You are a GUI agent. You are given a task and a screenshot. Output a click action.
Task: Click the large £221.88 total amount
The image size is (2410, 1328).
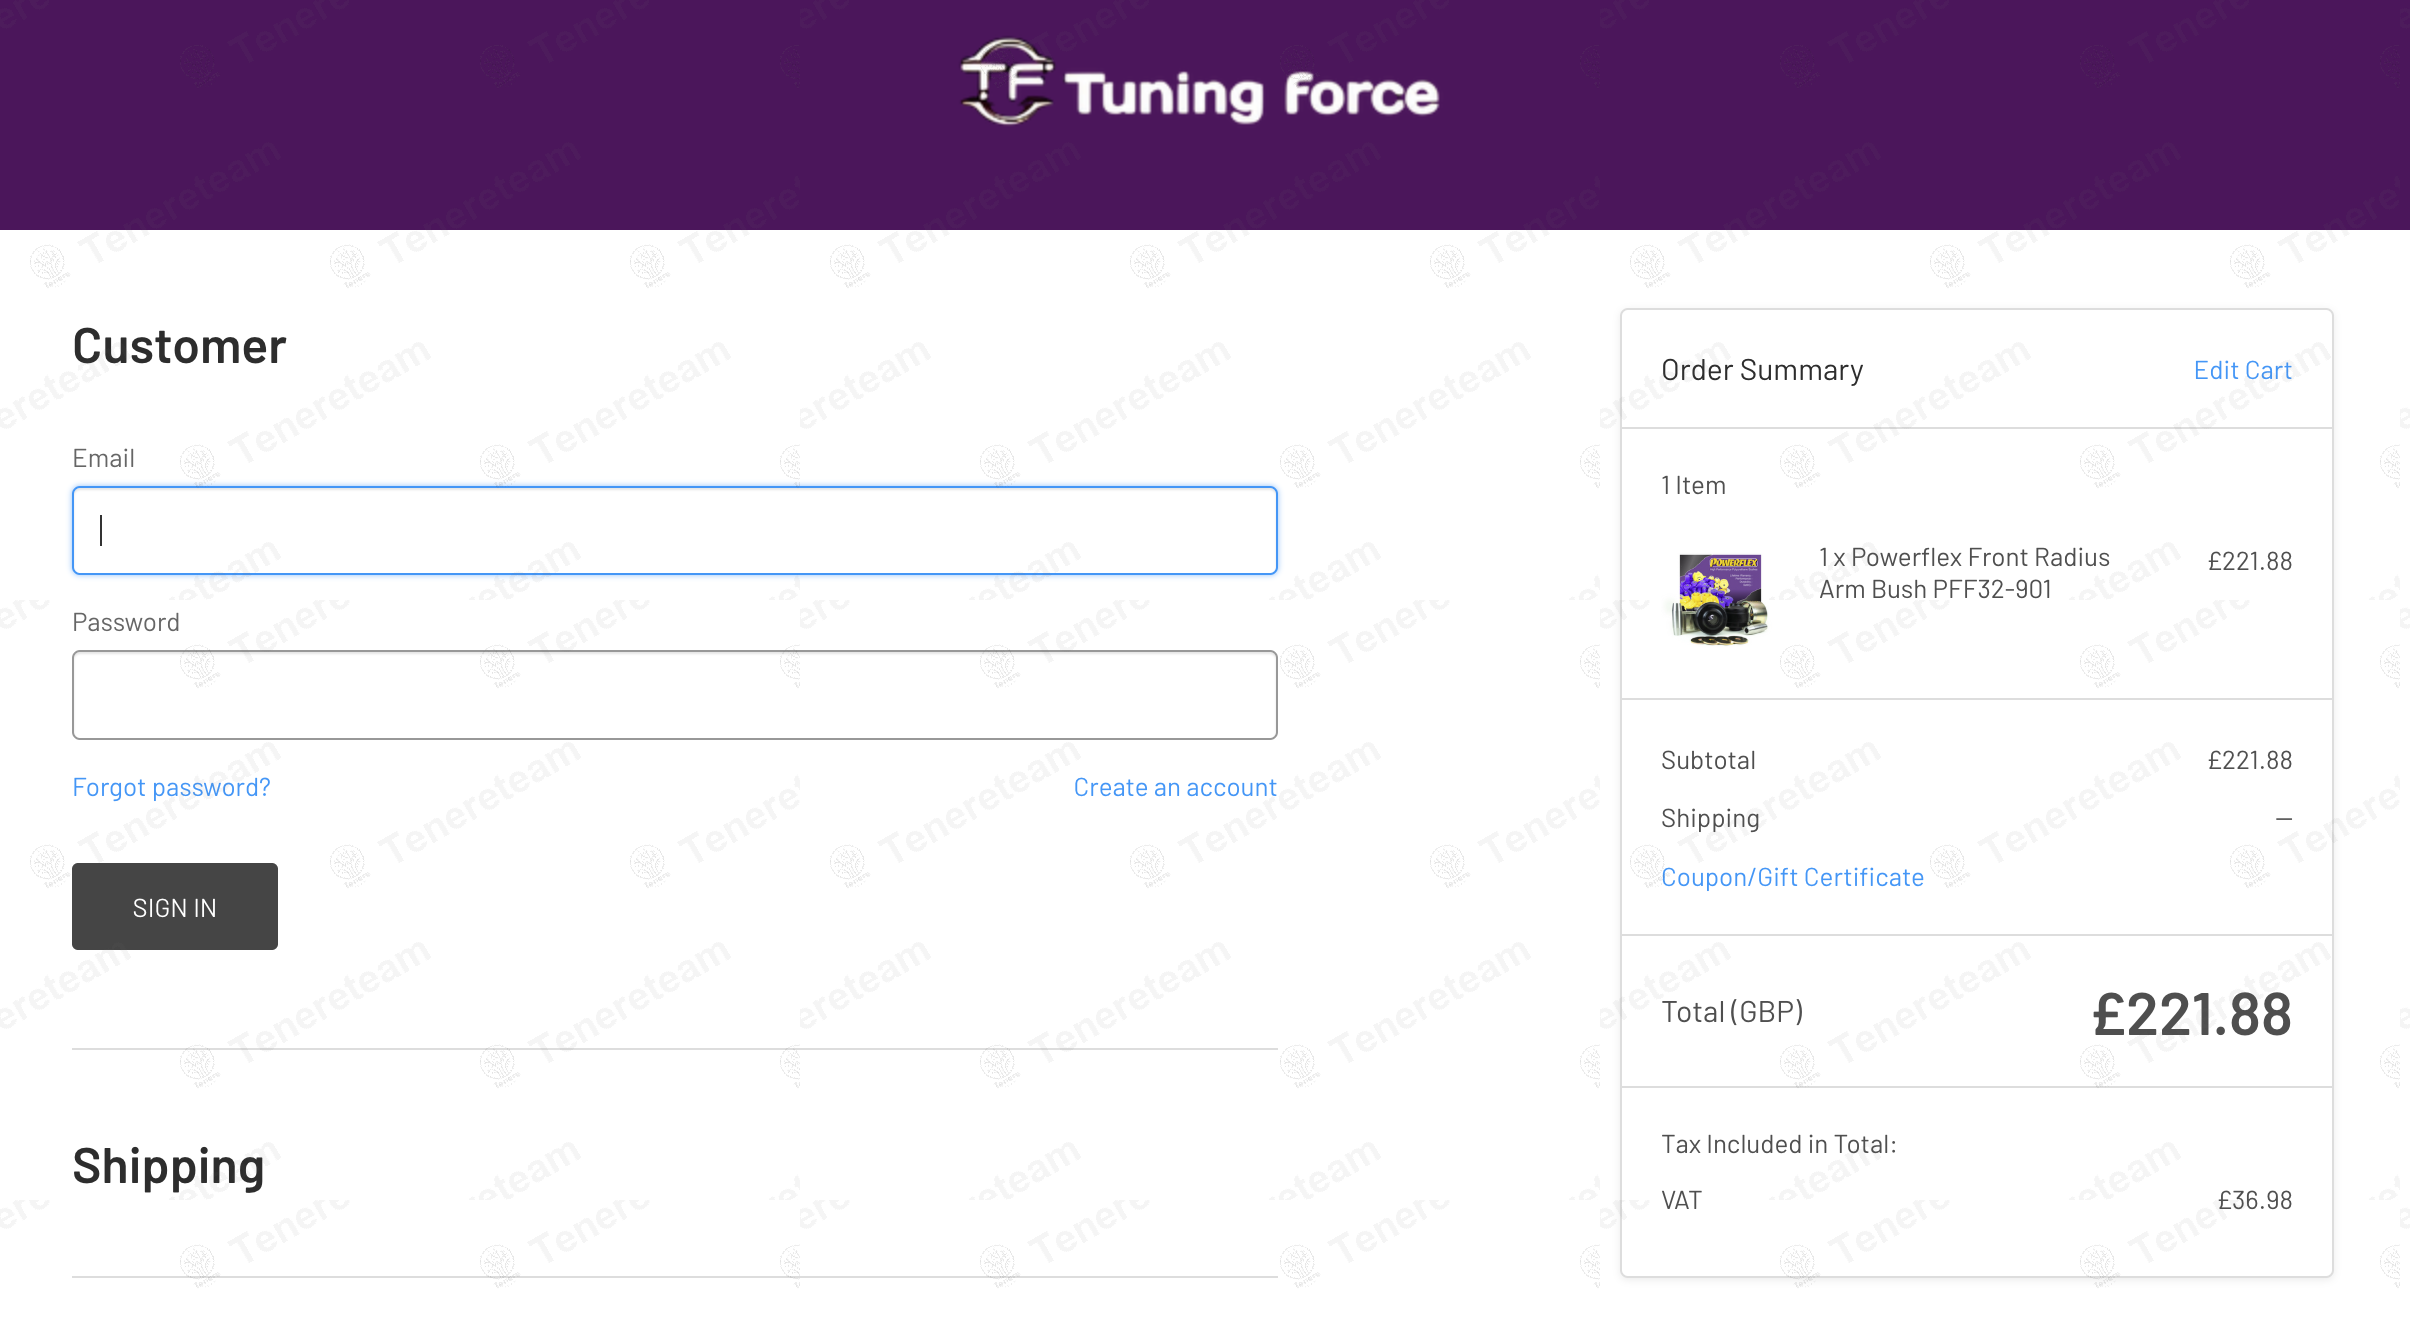coord(2191,1014)
